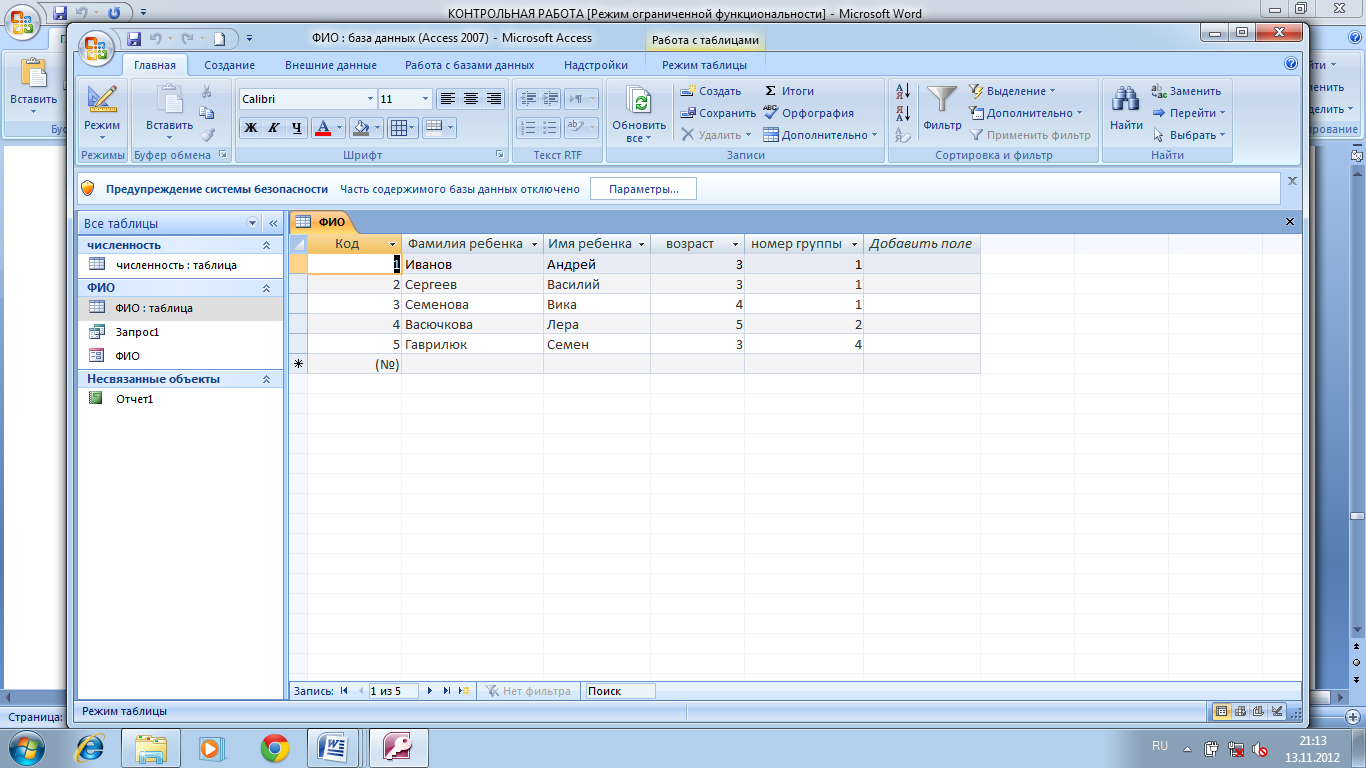This screenshot has height=768, width=1366.
Task: Open the Режим таблицы ribbon tab
Action: [704, 65]
